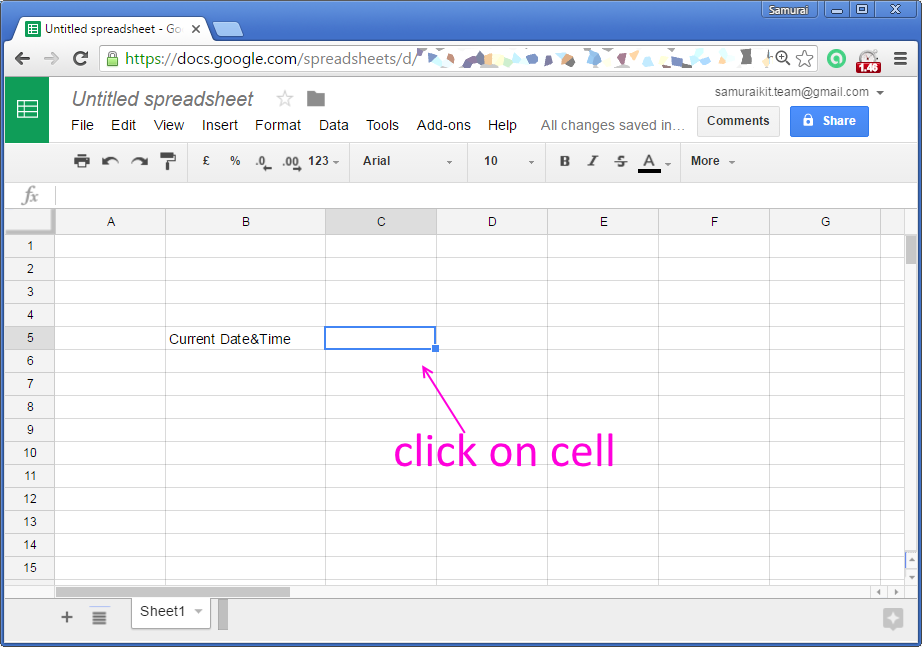The image size is (922, 647).
Task: Undo the last action
Action: 110,161
